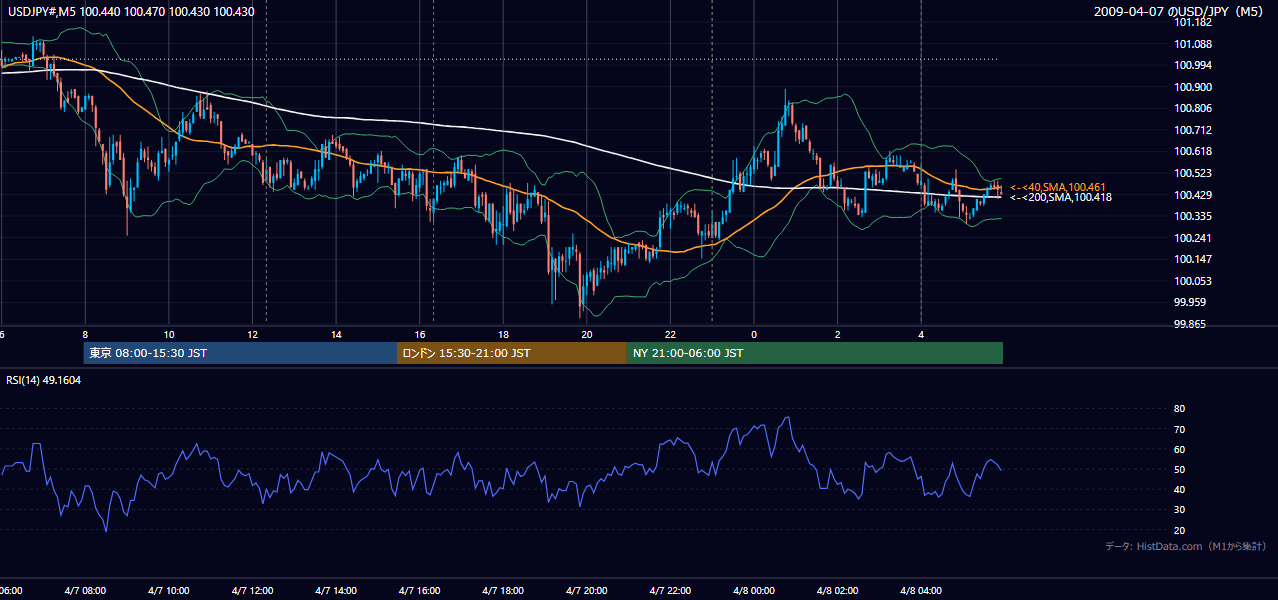Click the 101.088 price axis label
Viewport: 1278px width, 600px height.
pos(1193,44)
